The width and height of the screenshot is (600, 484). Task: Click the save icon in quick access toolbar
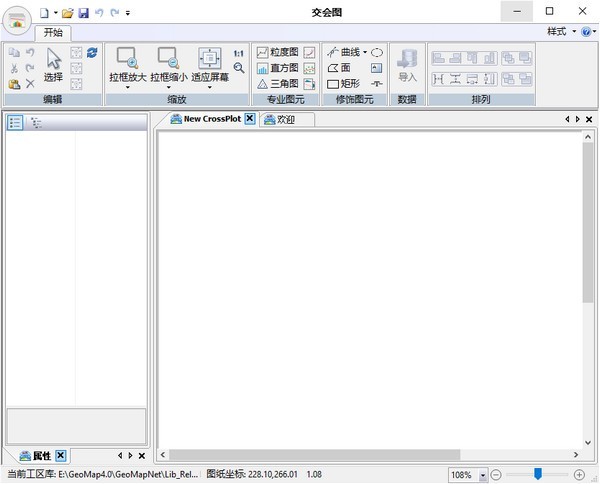83,13
